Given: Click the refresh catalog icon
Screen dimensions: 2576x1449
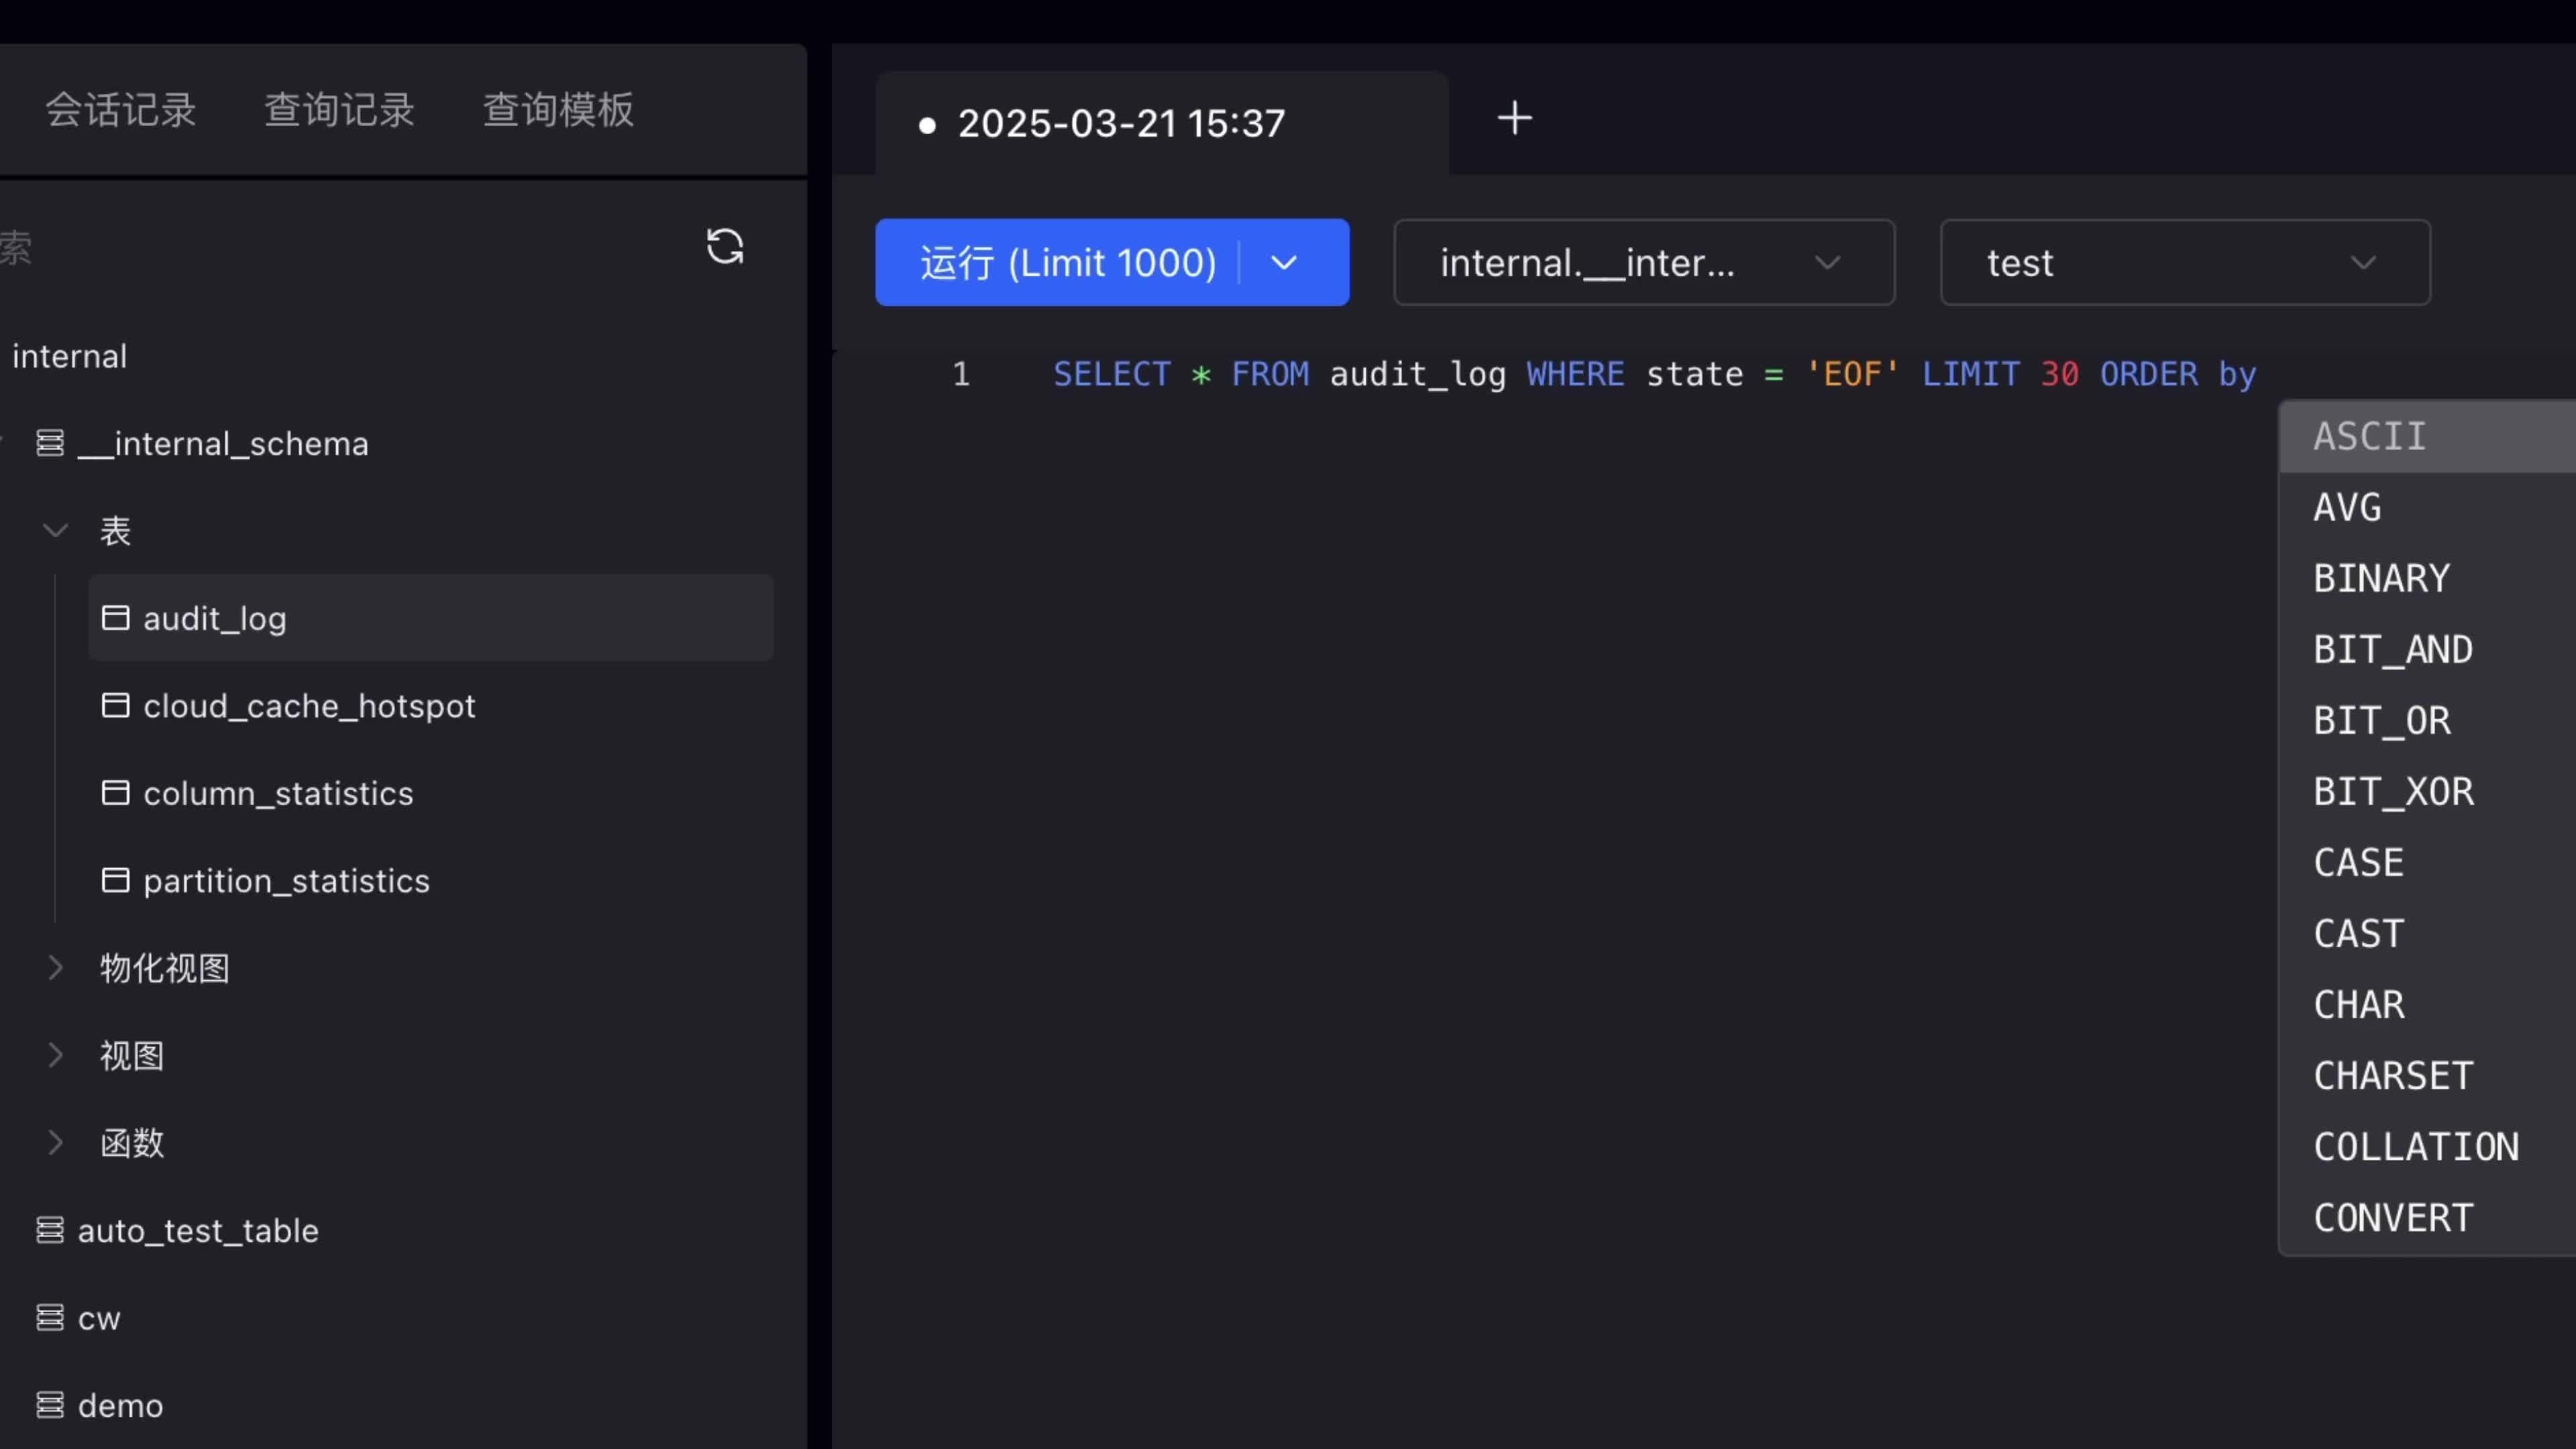Looking at the screenshot, I should tap(725, 246).
